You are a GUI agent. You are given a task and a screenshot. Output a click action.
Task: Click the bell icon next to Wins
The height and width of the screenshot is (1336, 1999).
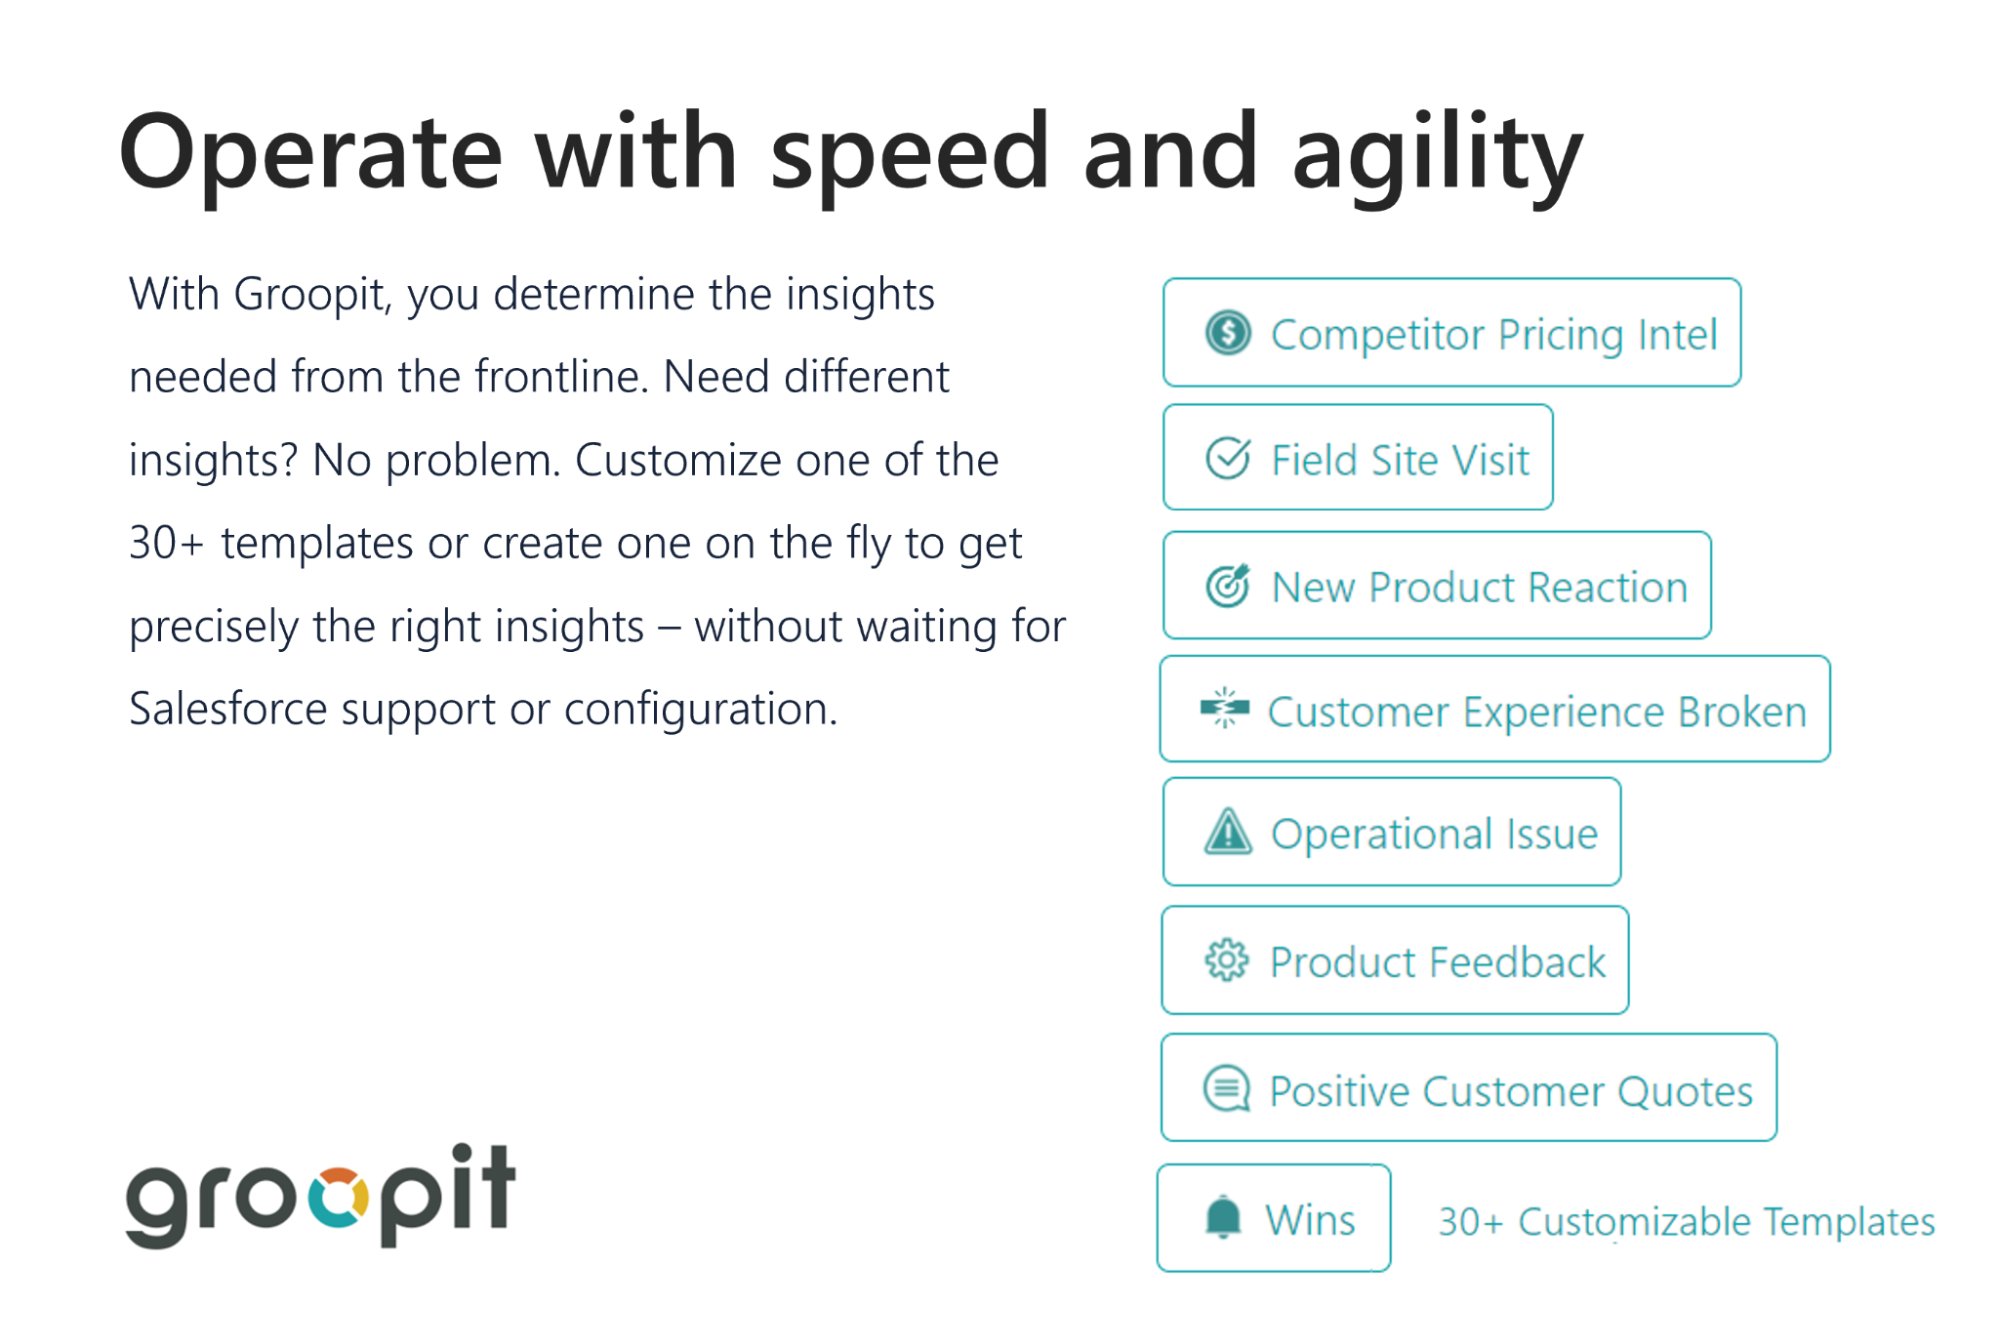(x=1222, y=1218)
